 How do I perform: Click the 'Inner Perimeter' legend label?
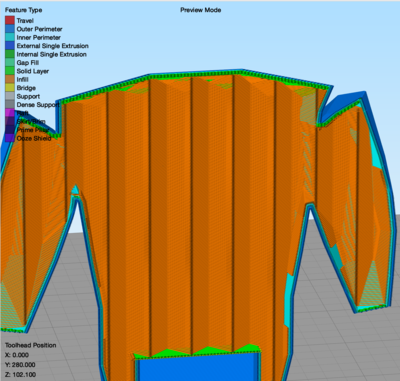(x=39, y=37)
